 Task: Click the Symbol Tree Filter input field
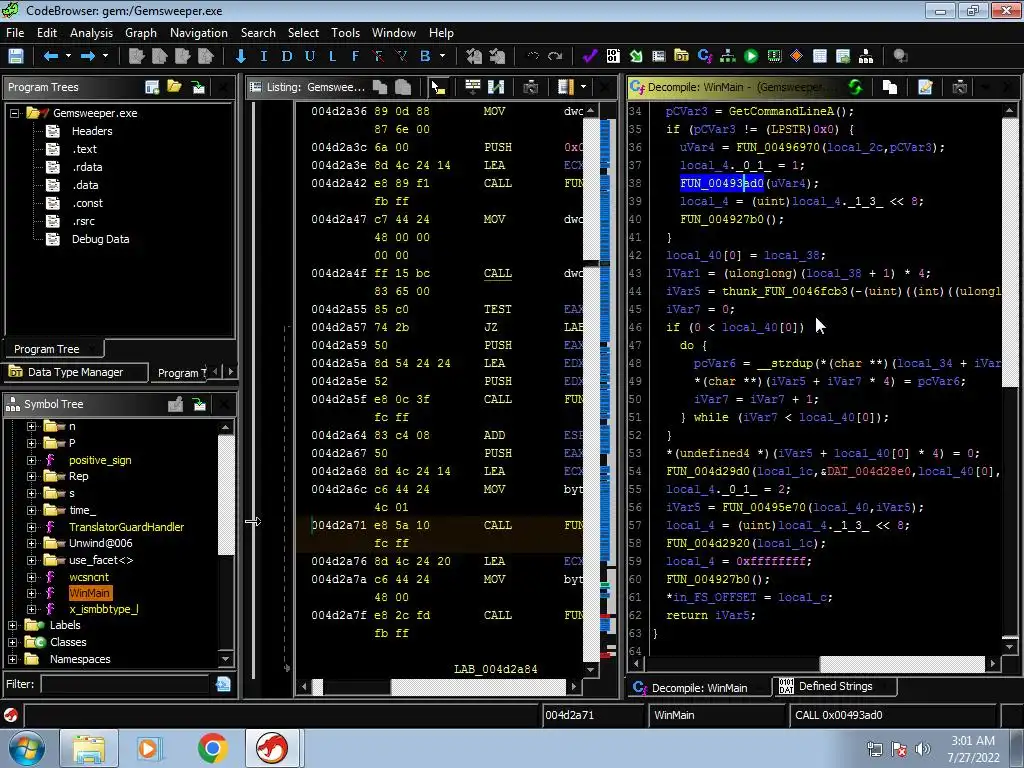pyautogui.click(x=125, y=684)
